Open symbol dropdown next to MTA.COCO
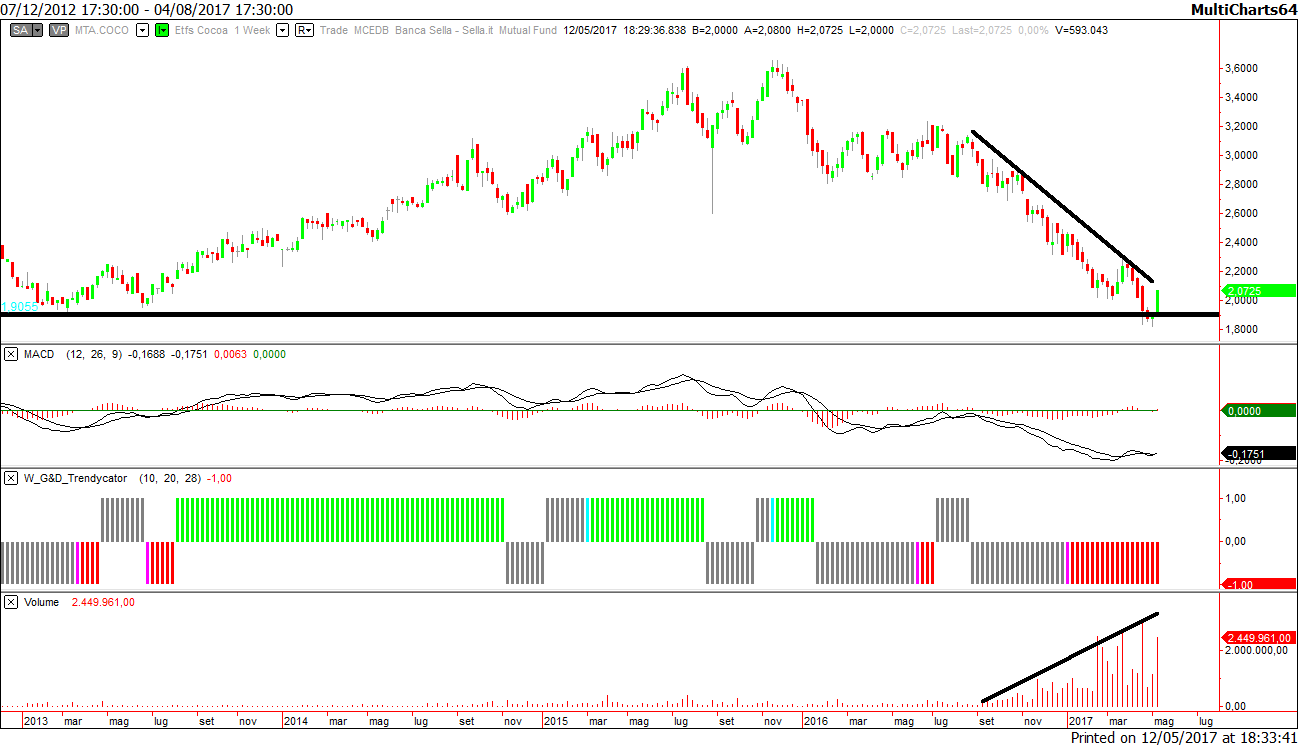The image size is (1298, 746). 142,30
